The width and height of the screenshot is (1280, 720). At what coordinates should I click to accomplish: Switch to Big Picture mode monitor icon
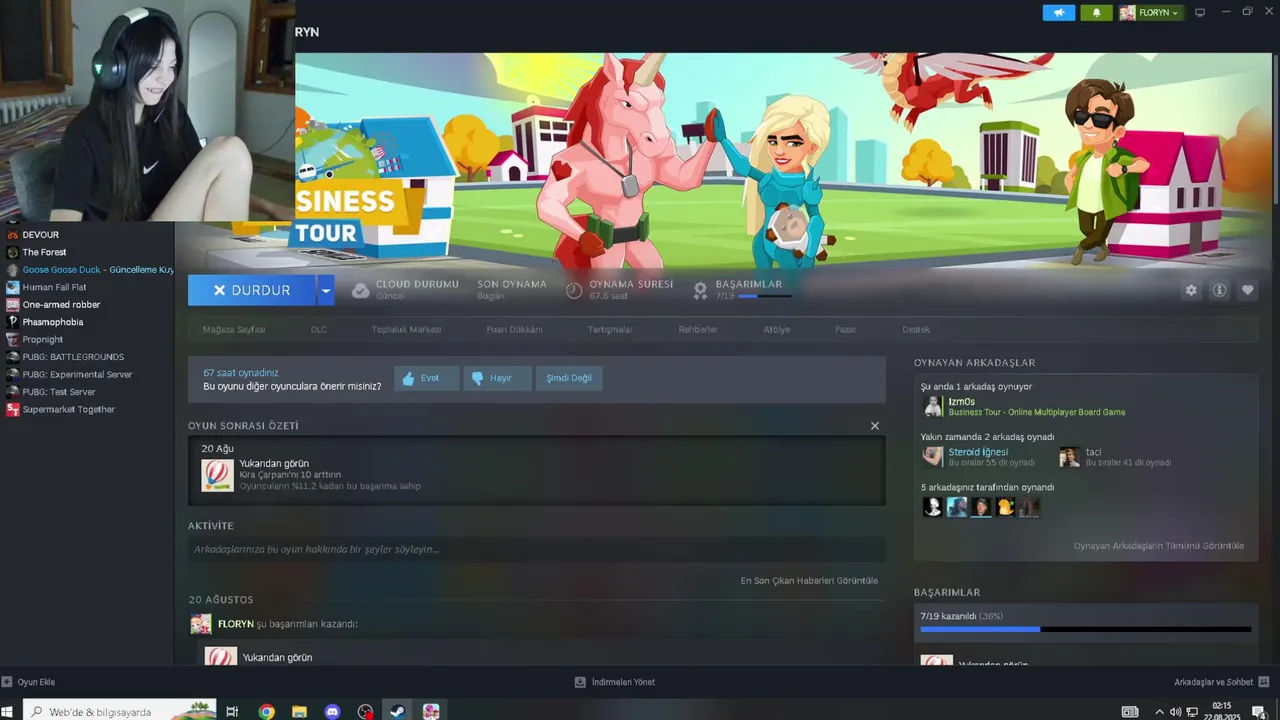(x=1200, y=12)
